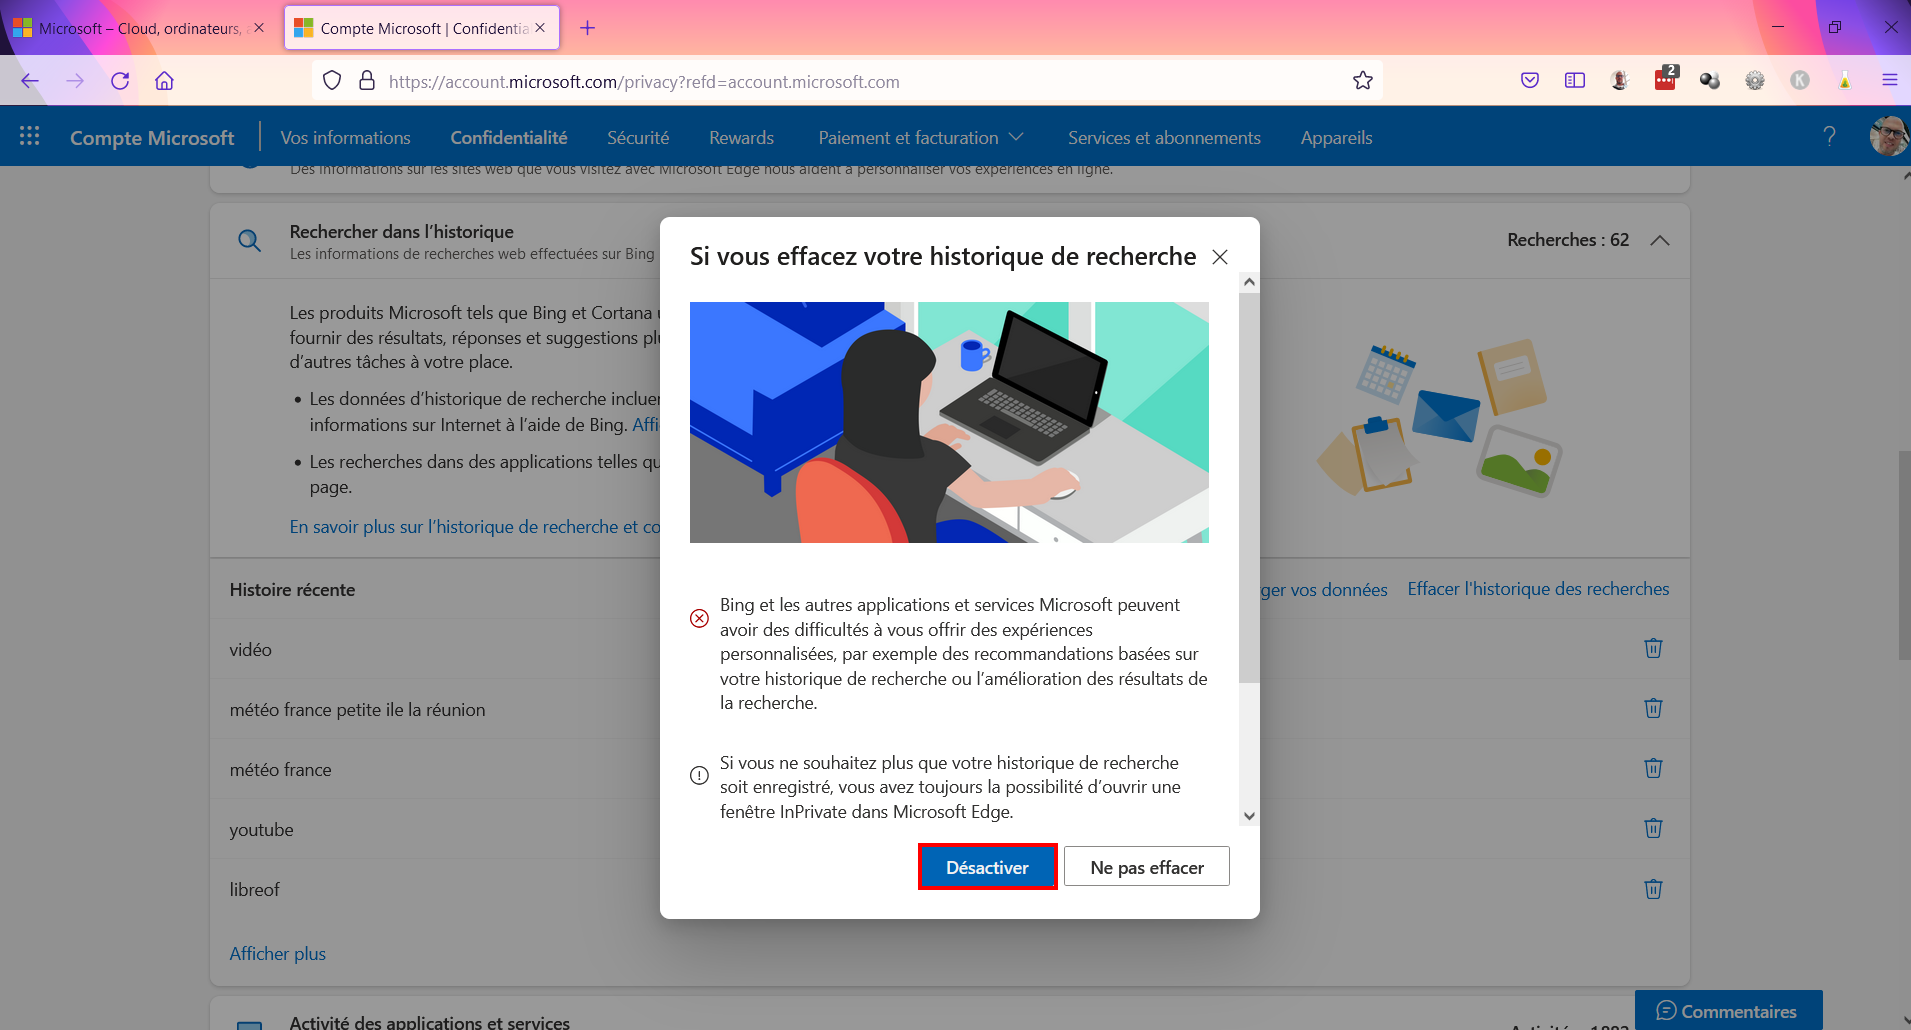Viewport: 1911px width, 1030px height.
Task: Go to the Sécurité tab
Action: pos(638,138)
